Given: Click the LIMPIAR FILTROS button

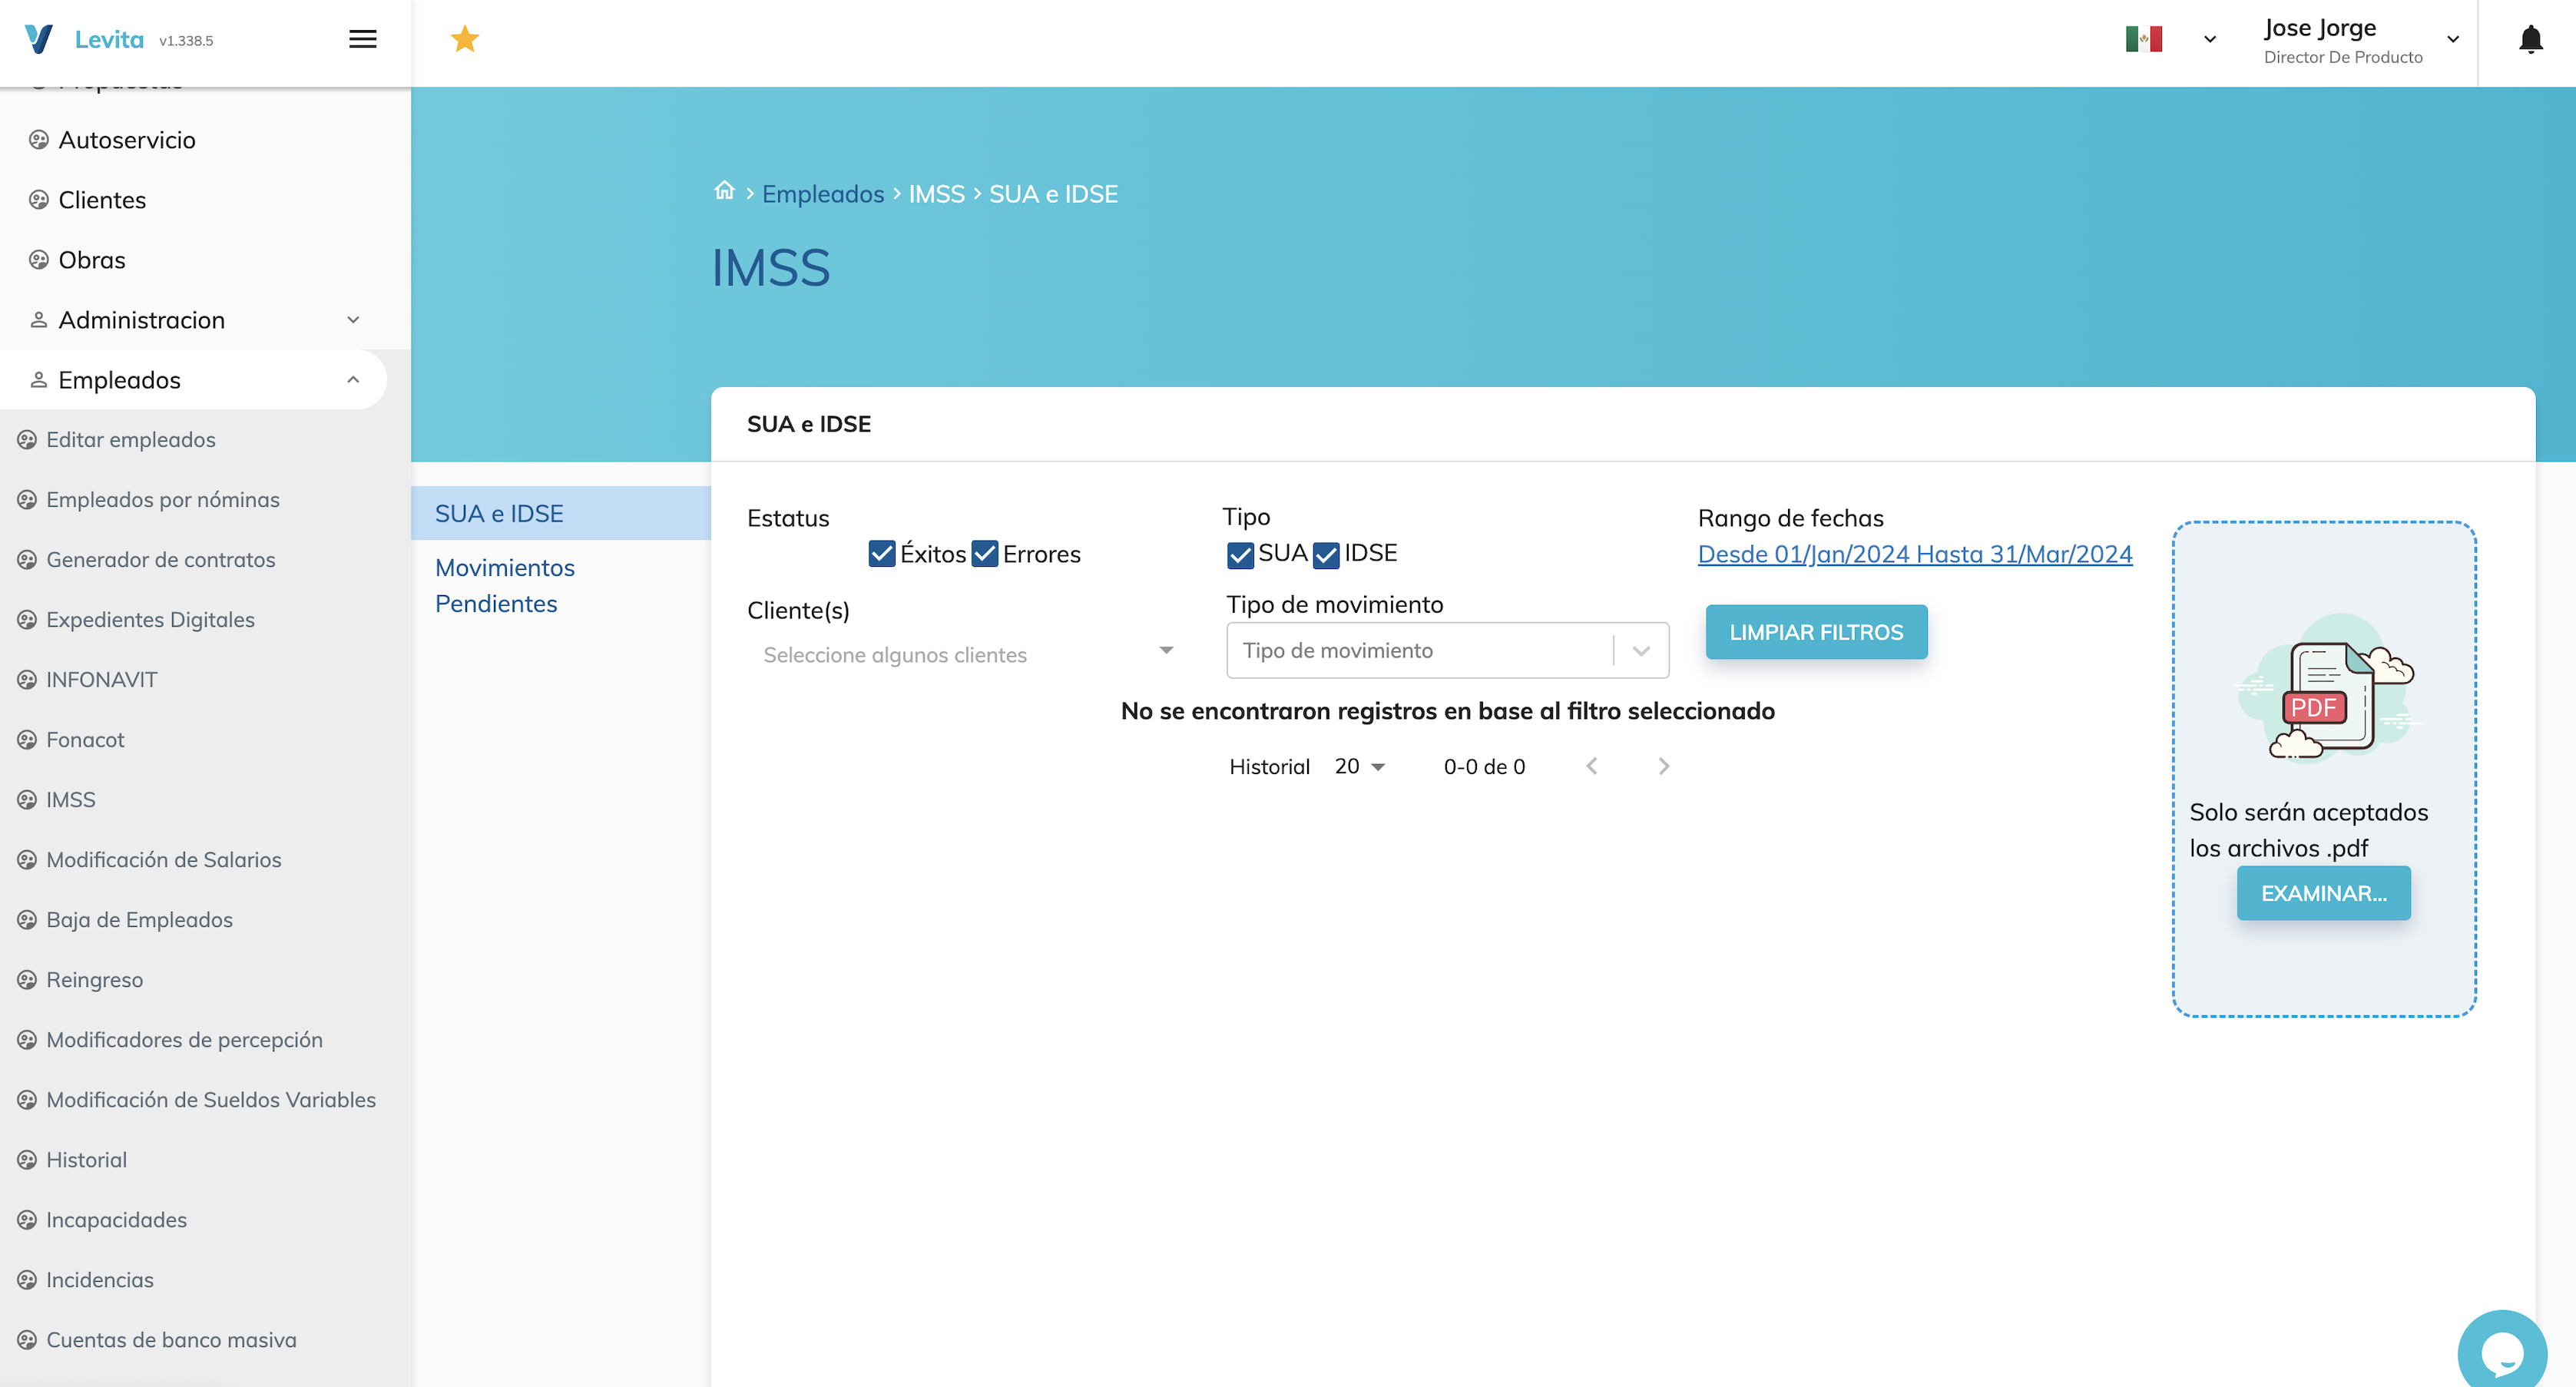Looking at the screenshot, I should 1815,632.
